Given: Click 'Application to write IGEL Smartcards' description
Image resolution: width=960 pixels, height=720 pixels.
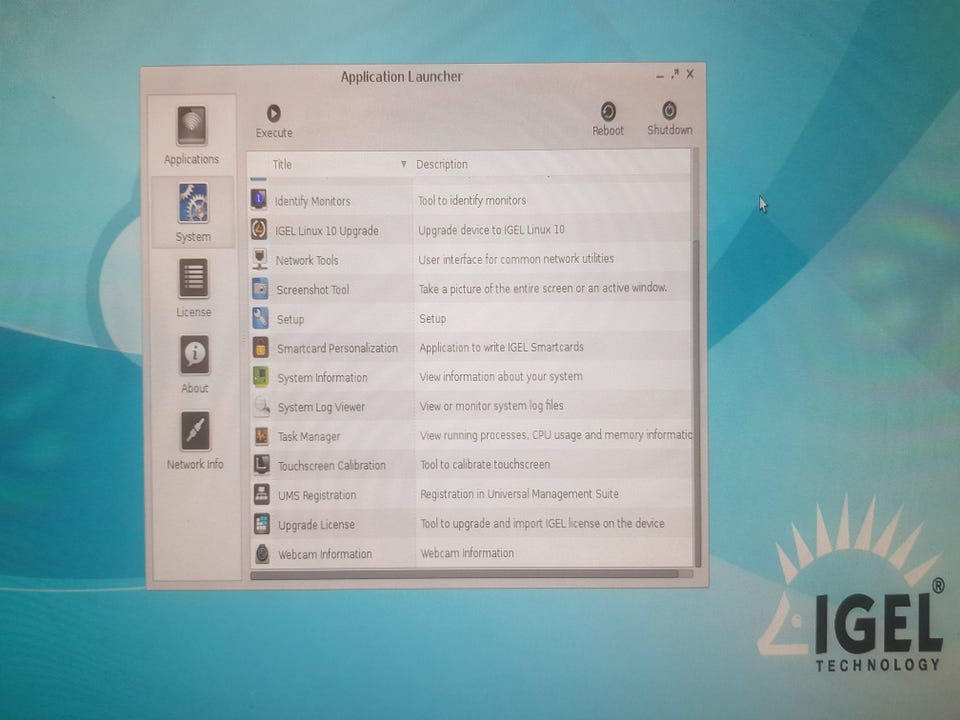Looking at the screenshot, I should click(501, 347).
